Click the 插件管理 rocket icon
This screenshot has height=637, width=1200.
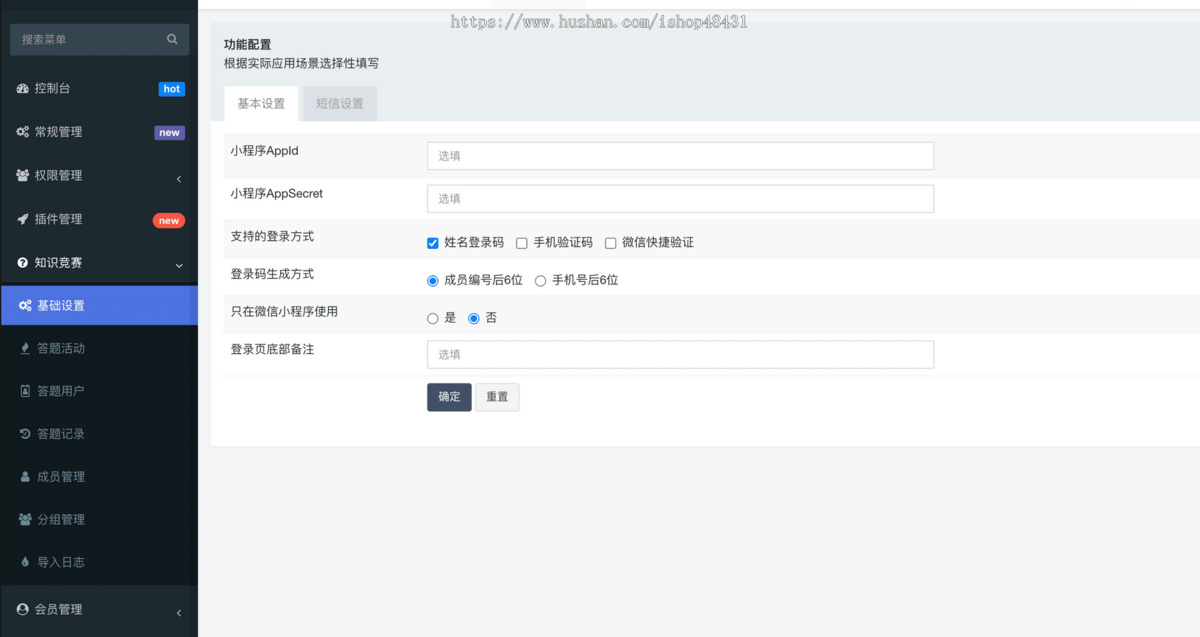click(x=23, y=219)
